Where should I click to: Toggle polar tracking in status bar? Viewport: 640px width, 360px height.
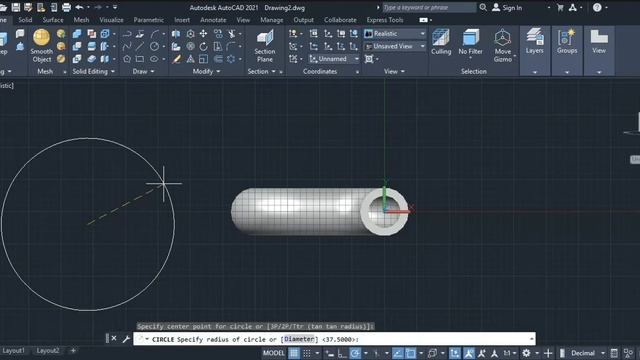pos(355,353)
